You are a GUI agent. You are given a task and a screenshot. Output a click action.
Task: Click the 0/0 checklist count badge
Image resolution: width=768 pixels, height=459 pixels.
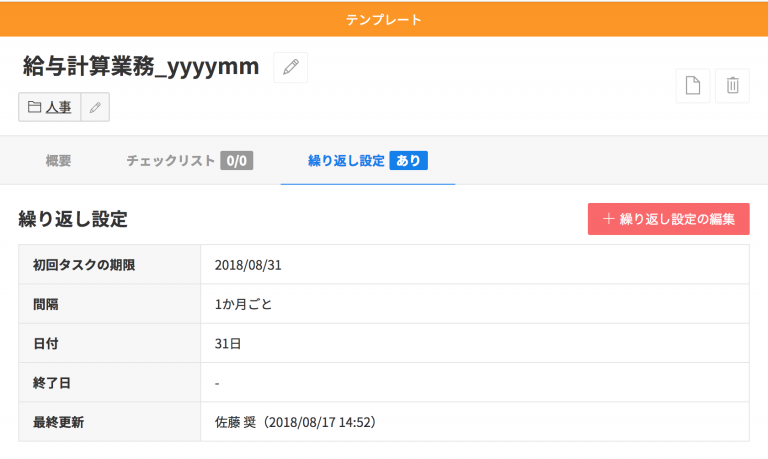tap(237, 161)
